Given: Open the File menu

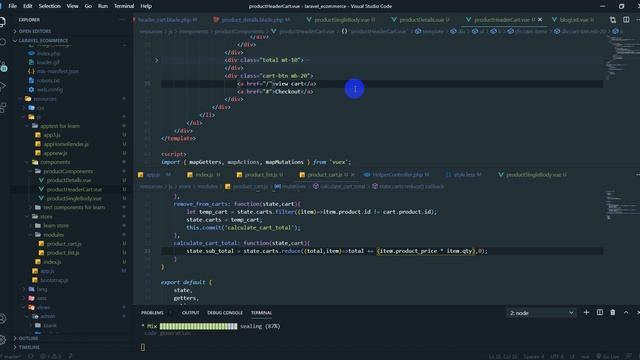Looking at the screenshot, I should click(13, 6).
